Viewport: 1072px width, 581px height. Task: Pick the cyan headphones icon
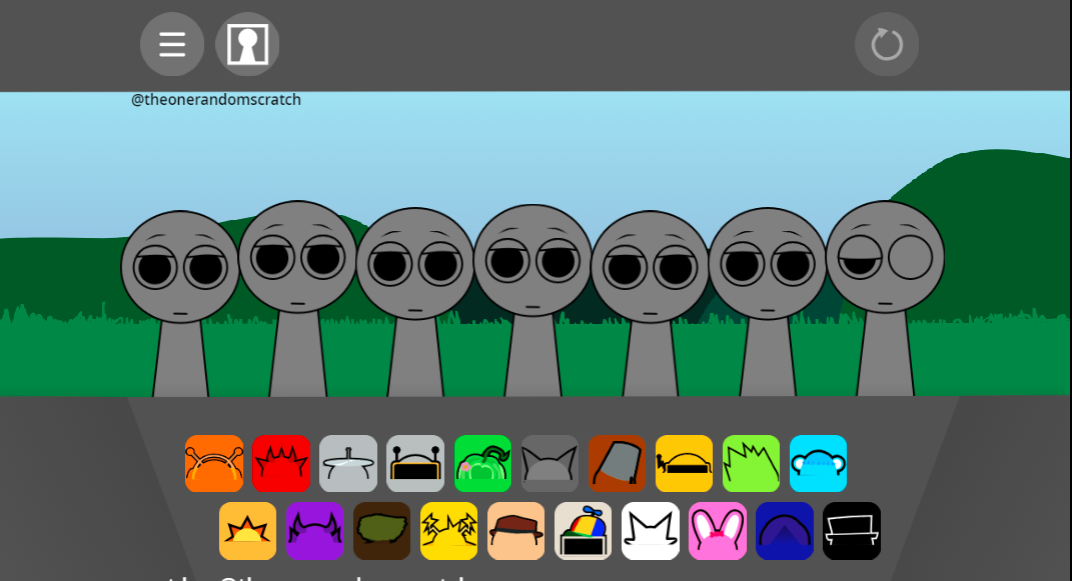click(818, 464)
